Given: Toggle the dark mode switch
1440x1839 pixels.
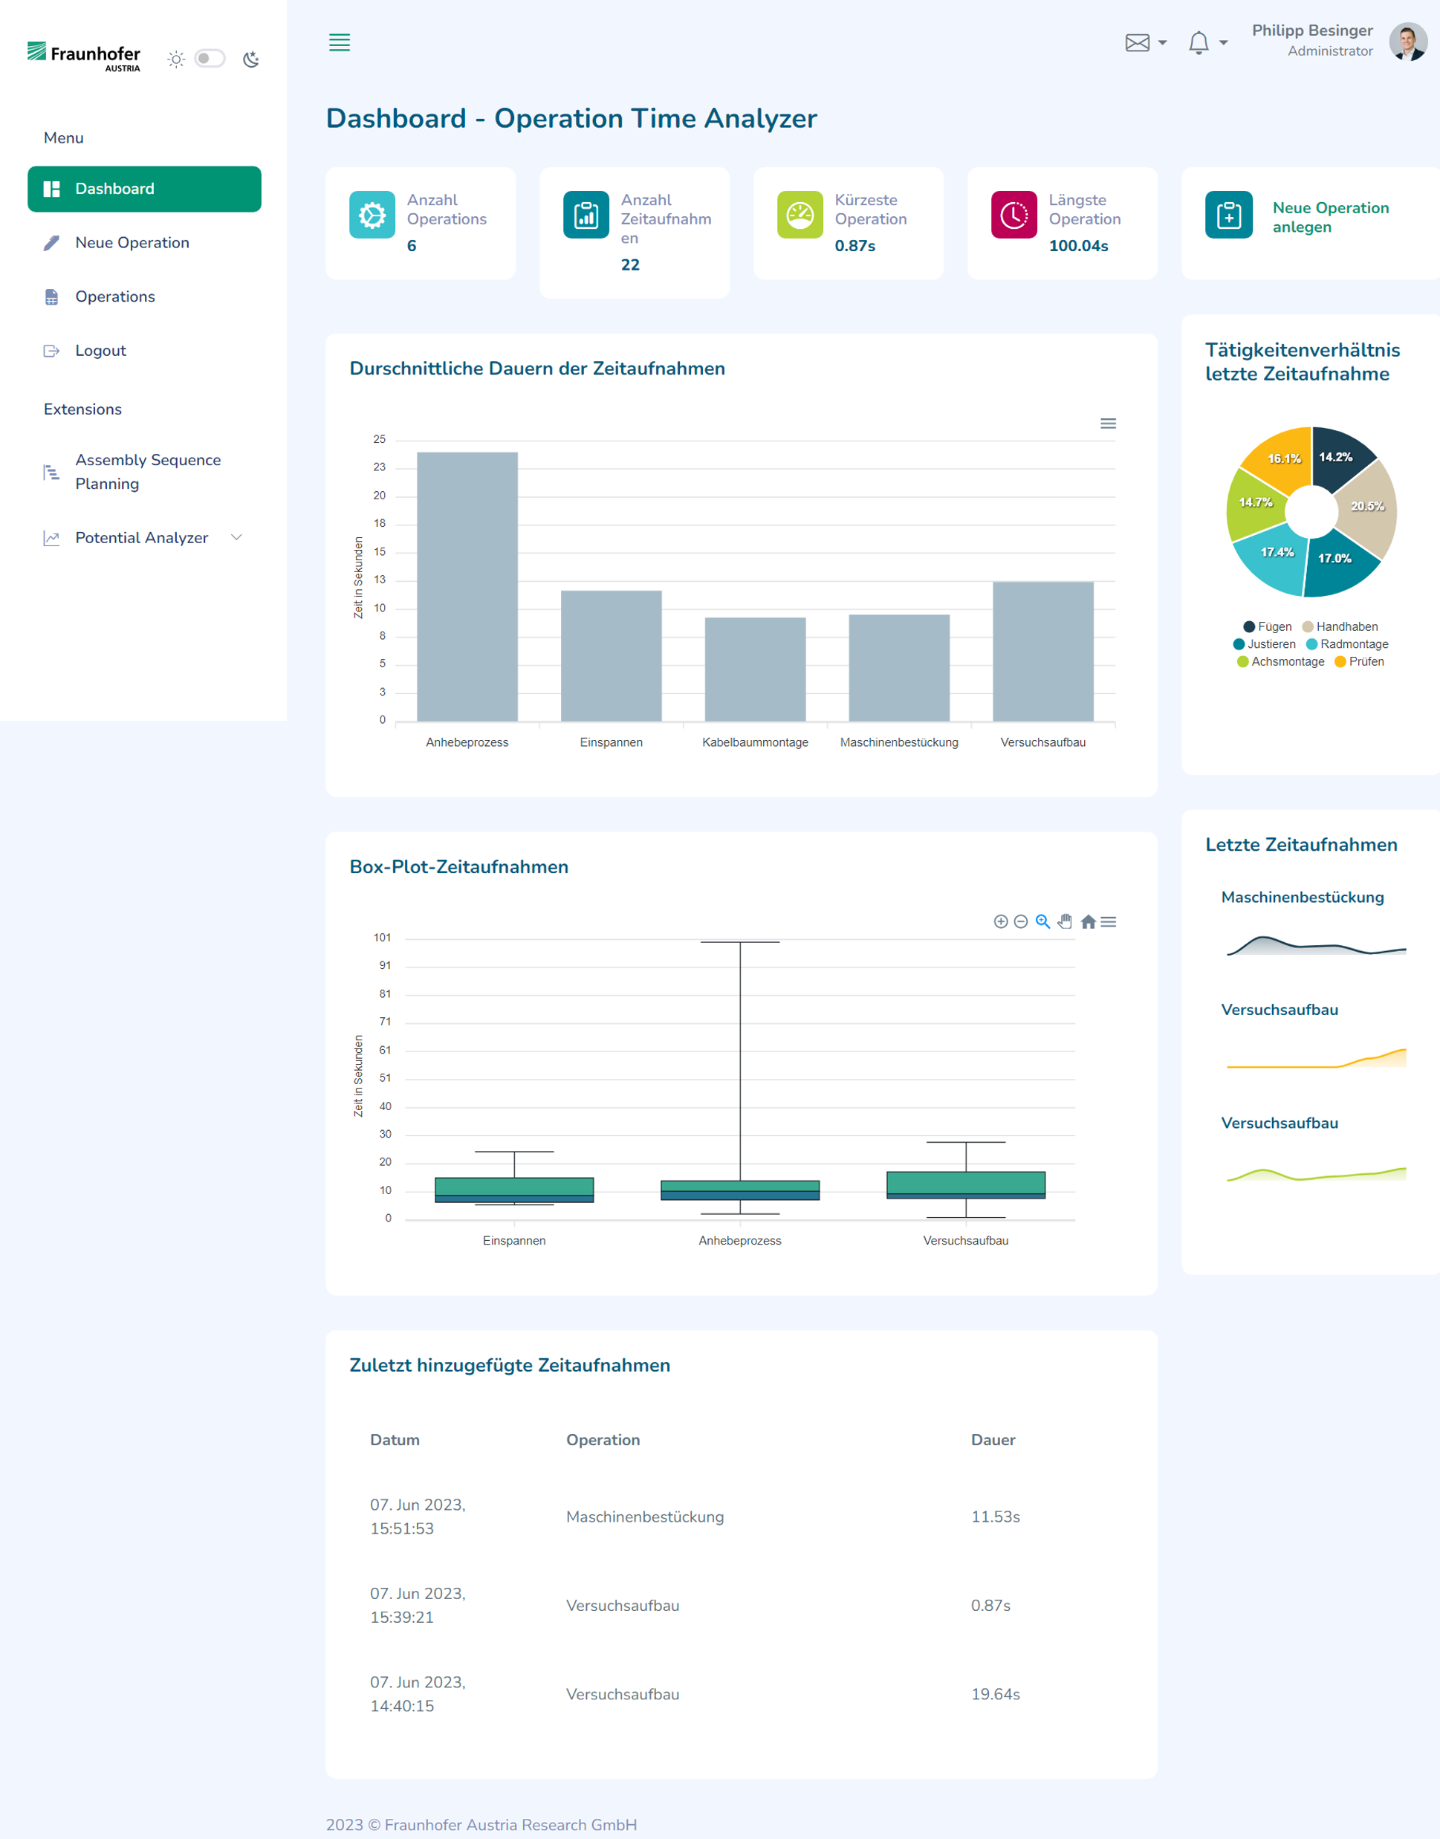Looking at the screenshot, I should coord(209,59).
